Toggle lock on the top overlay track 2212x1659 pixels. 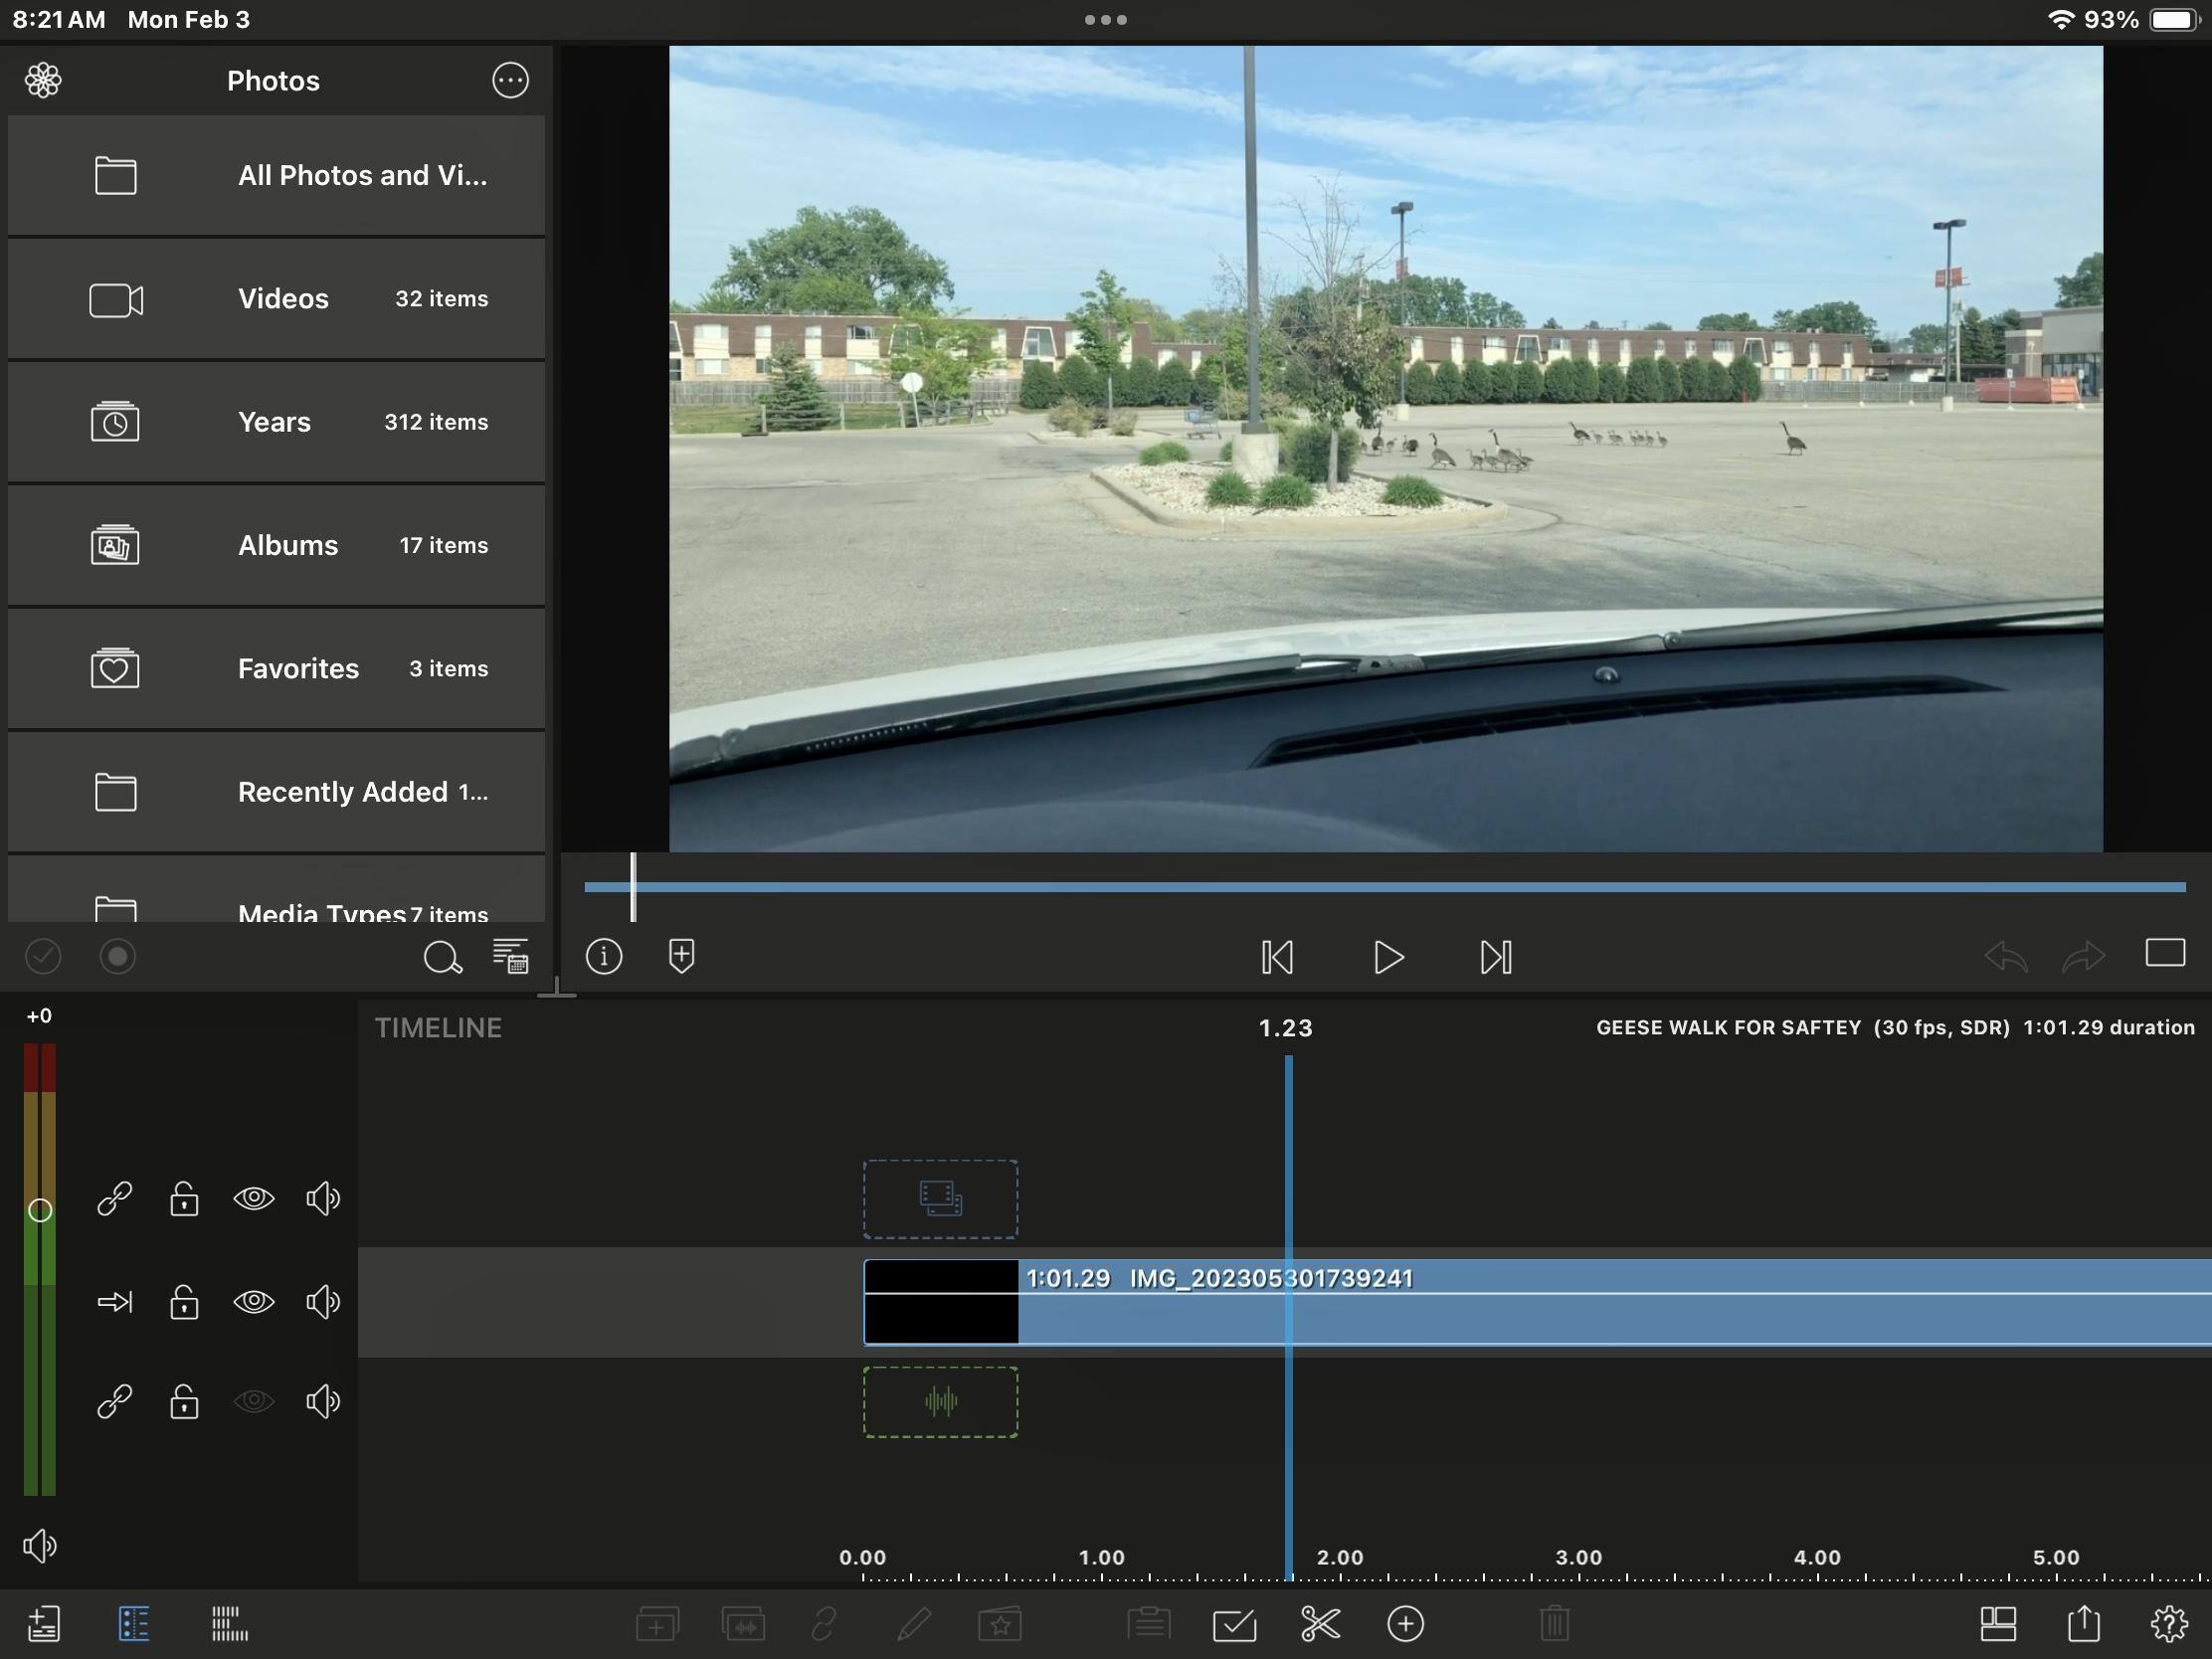click(184, 1198)
